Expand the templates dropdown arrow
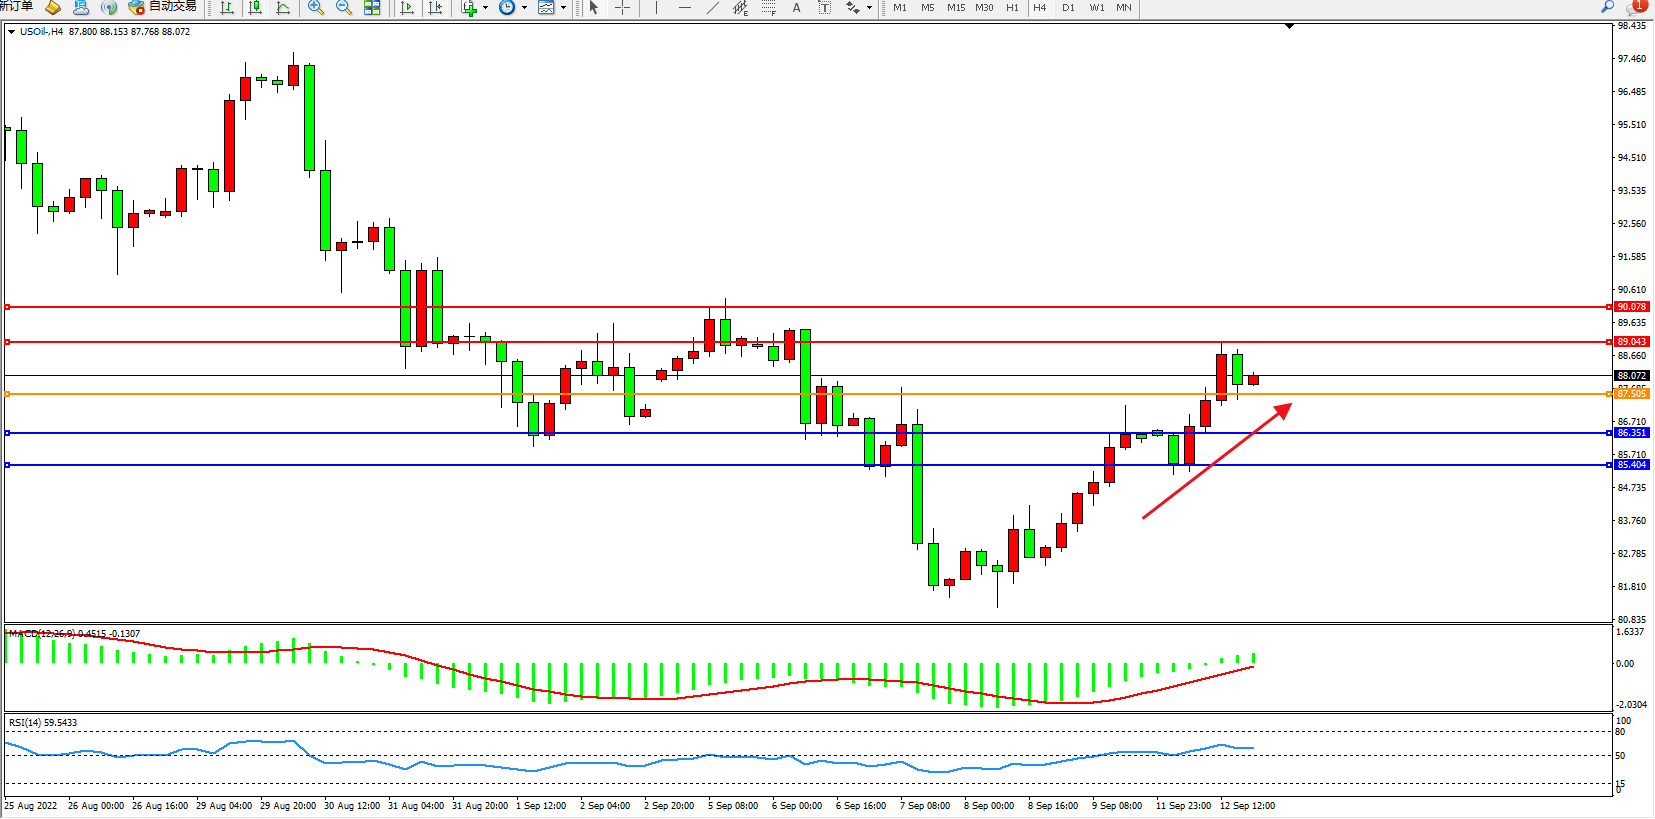 pyautogui.click(x=563, y=8)
